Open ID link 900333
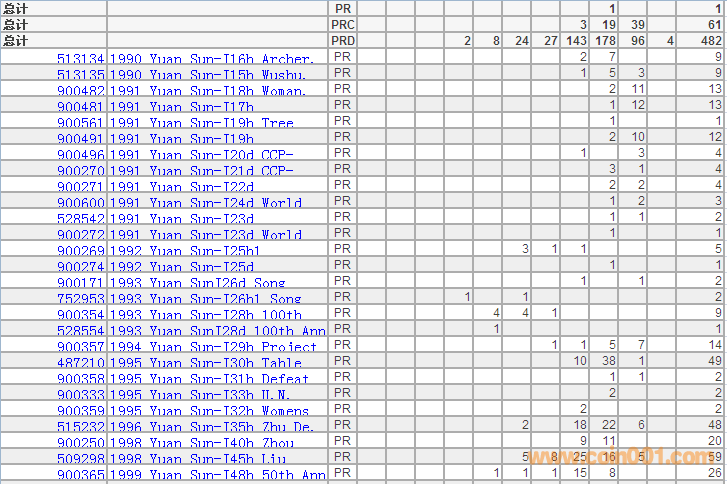Viewport: 727px width, 484px height. 81,395
